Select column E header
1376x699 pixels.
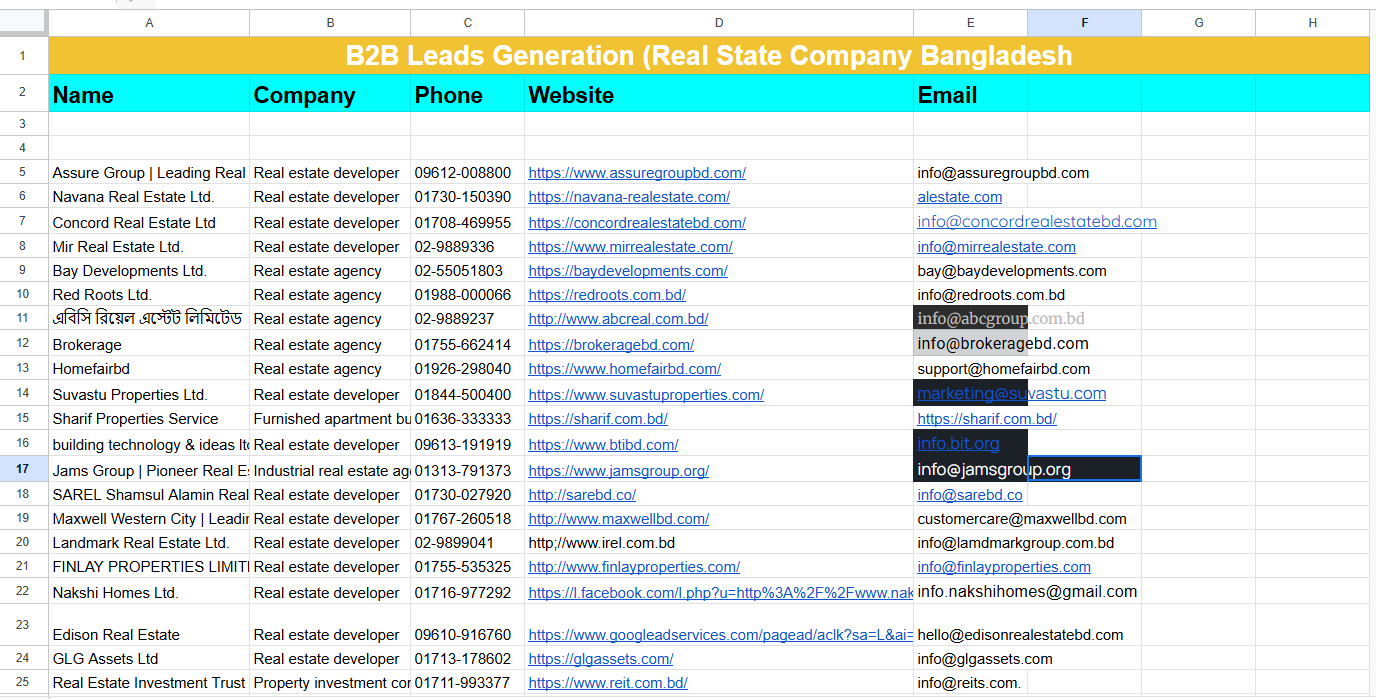tap(970, 23)
